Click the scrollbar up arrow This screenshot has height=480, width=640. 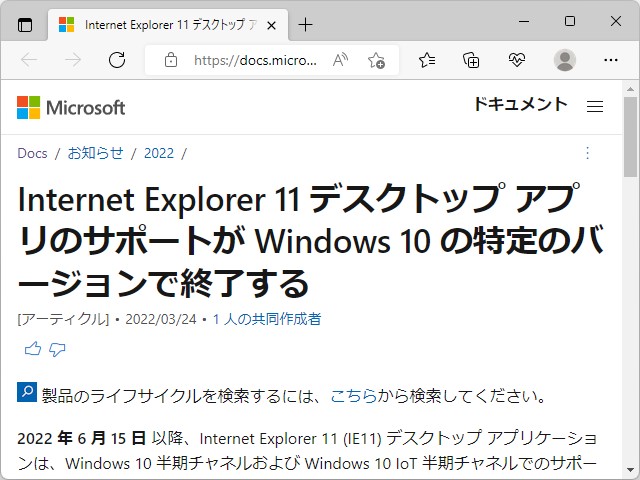(631, 89)
